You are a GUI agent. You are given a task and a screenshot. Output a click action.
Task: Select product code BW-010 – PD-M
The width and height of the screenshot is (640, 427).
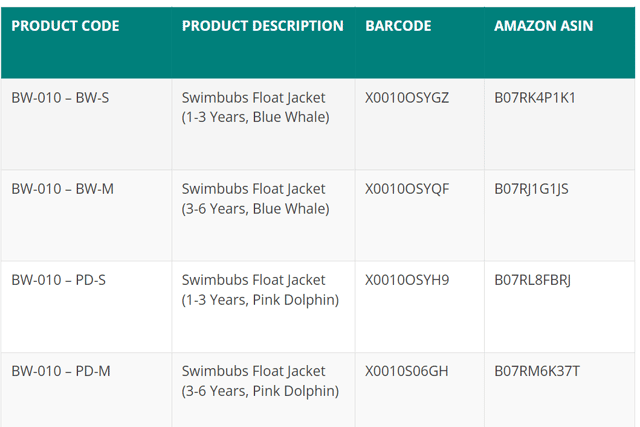click(x=61, y=371)
